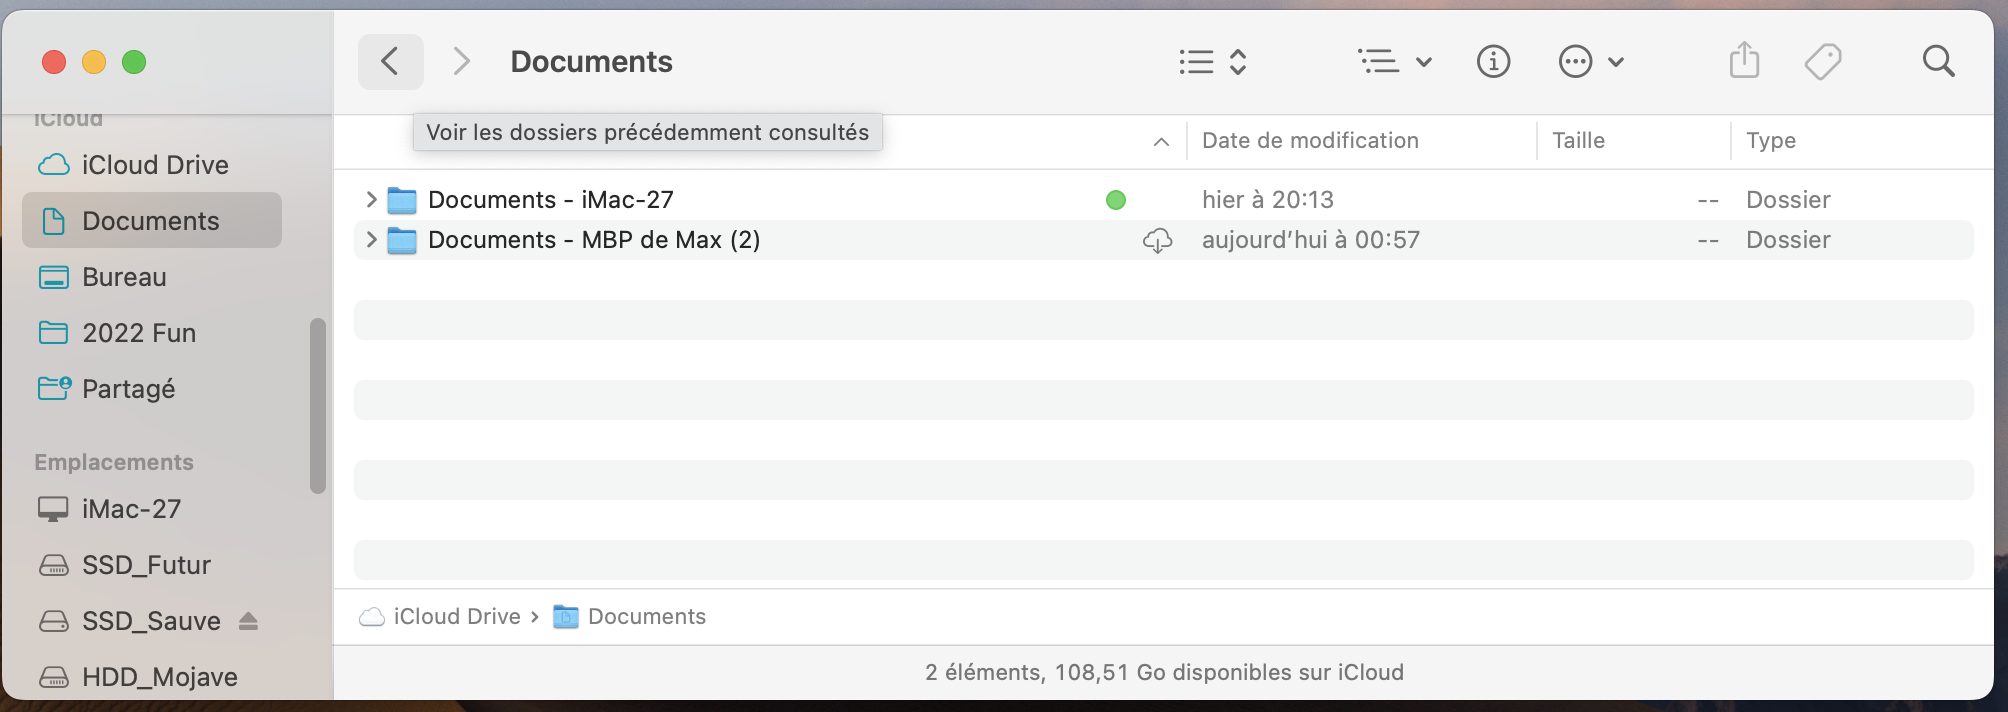Screen dimensions: 2008x712
Task: Click the Share icon in toolbar
Action: coord(1744,61)
